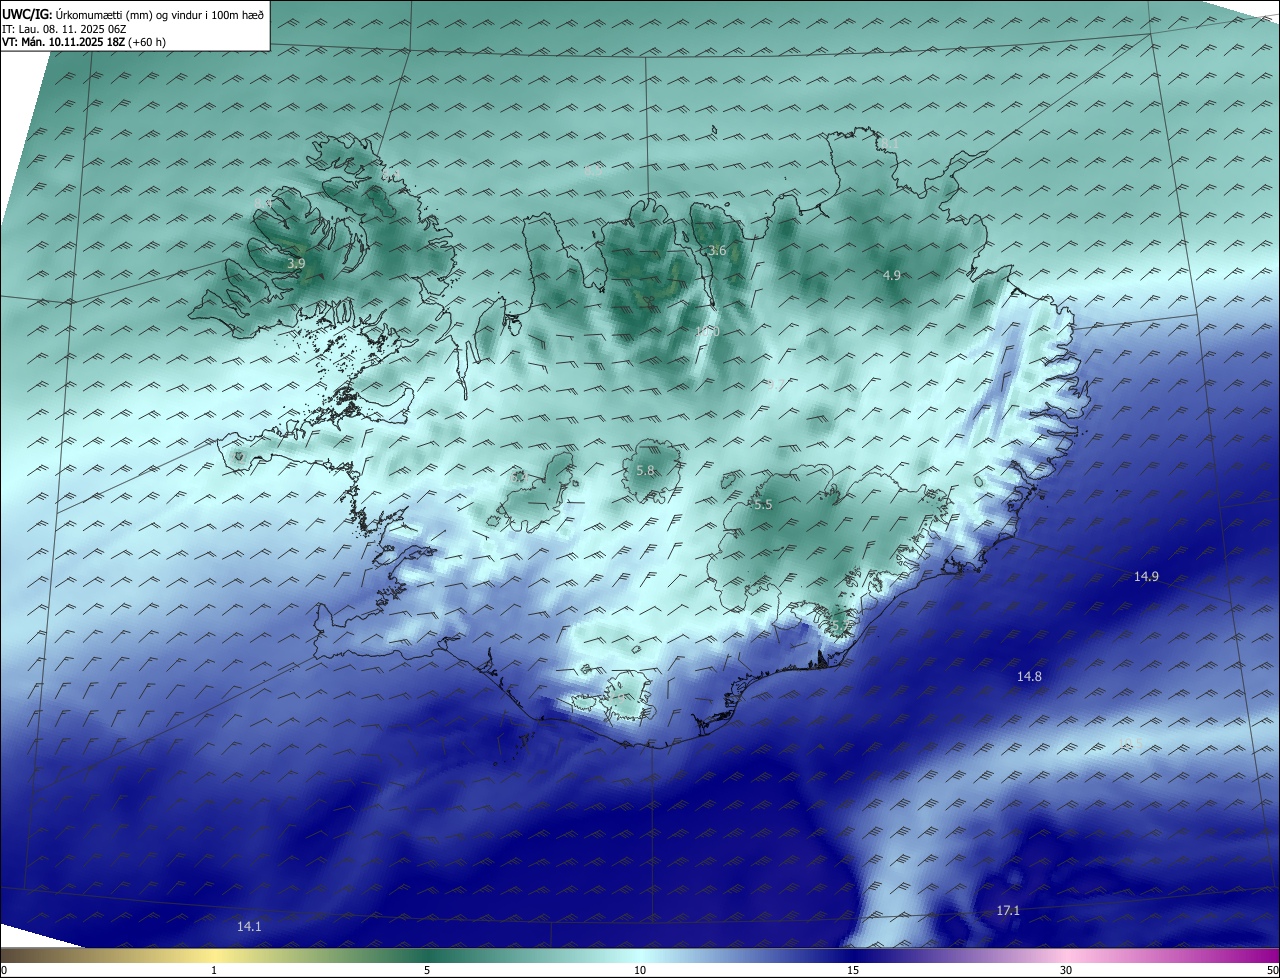Click the map value label 3.9
1280x978 pixels.
click(296, 264)
